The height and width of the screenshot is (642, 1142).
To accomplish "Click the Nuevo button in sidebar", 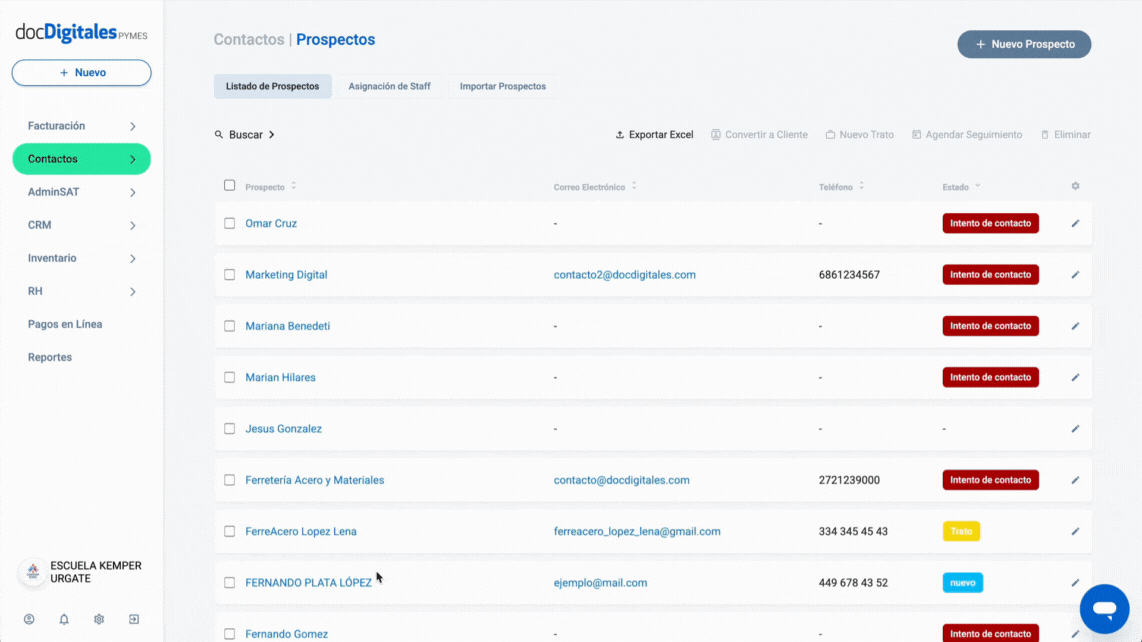I will (82, 73).
